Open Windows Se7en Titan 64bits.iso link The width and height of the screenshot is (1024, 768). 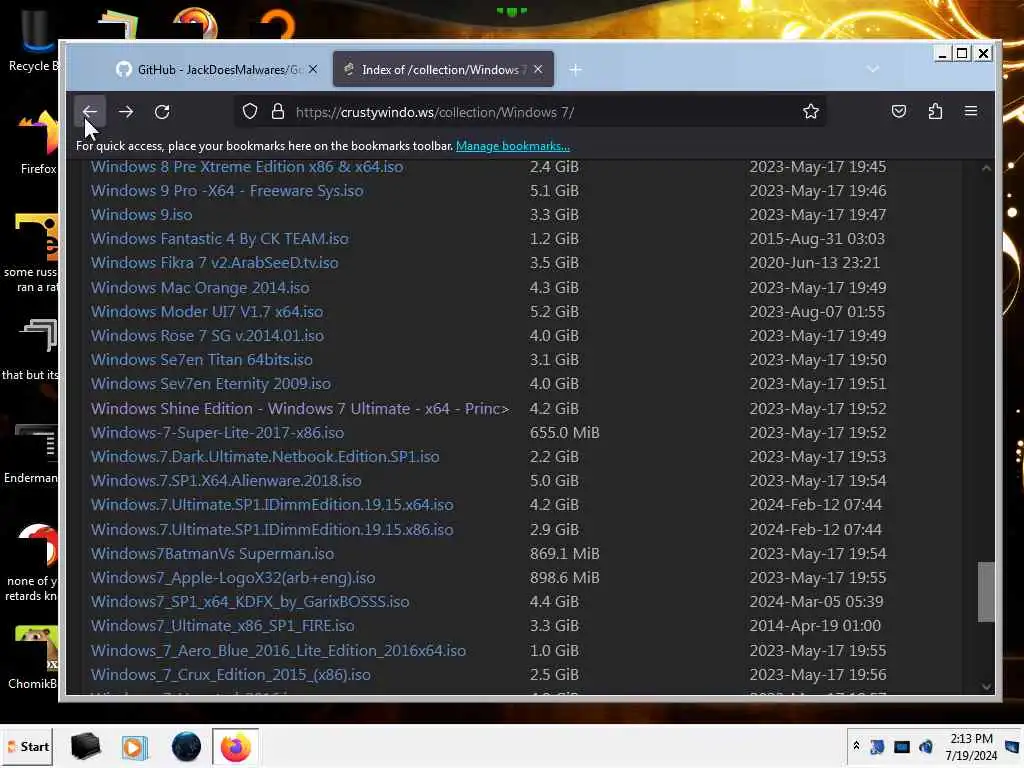click(202, 360)
